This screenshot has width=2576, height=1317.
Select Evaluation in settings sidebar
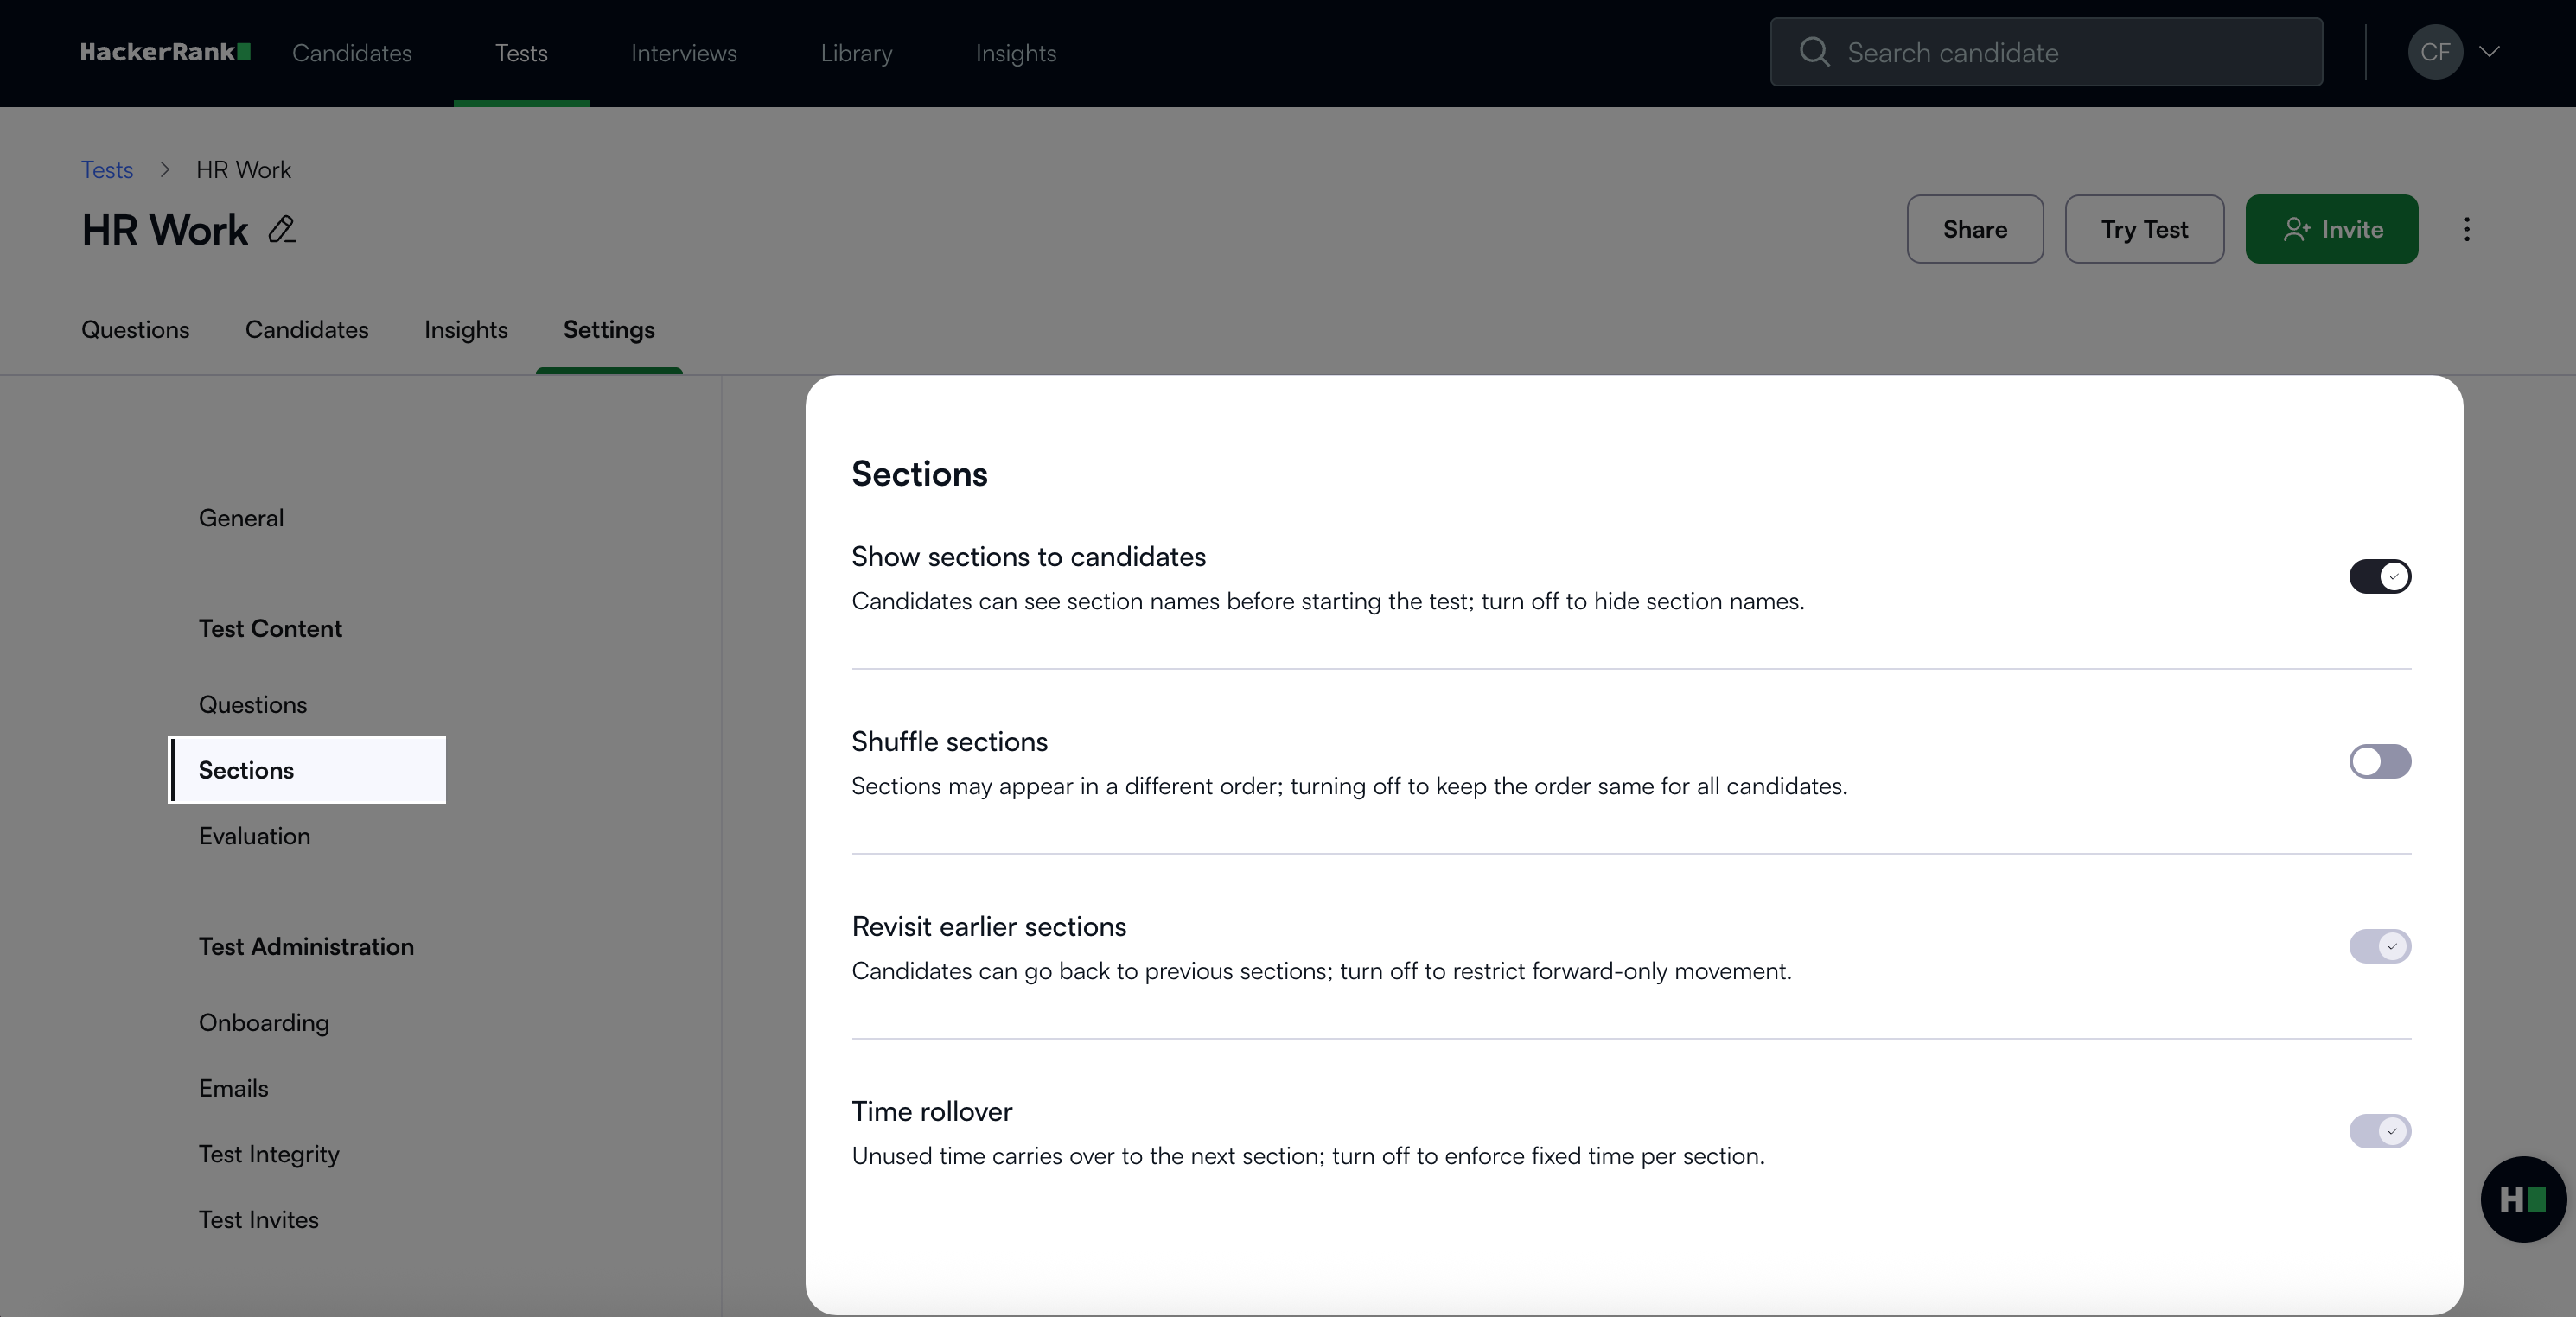[x=254, y=836]
